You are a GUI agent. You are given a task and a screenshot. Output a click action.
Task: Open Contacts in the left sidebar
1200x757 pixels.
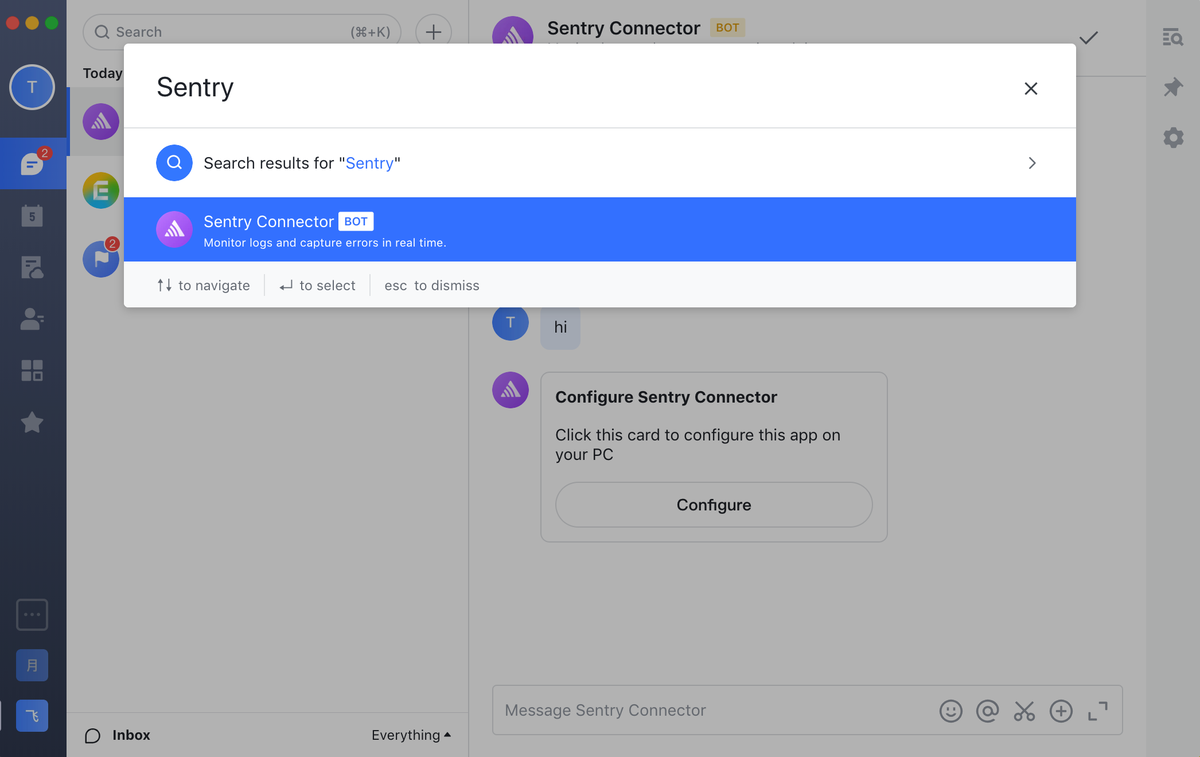(32, 319)
